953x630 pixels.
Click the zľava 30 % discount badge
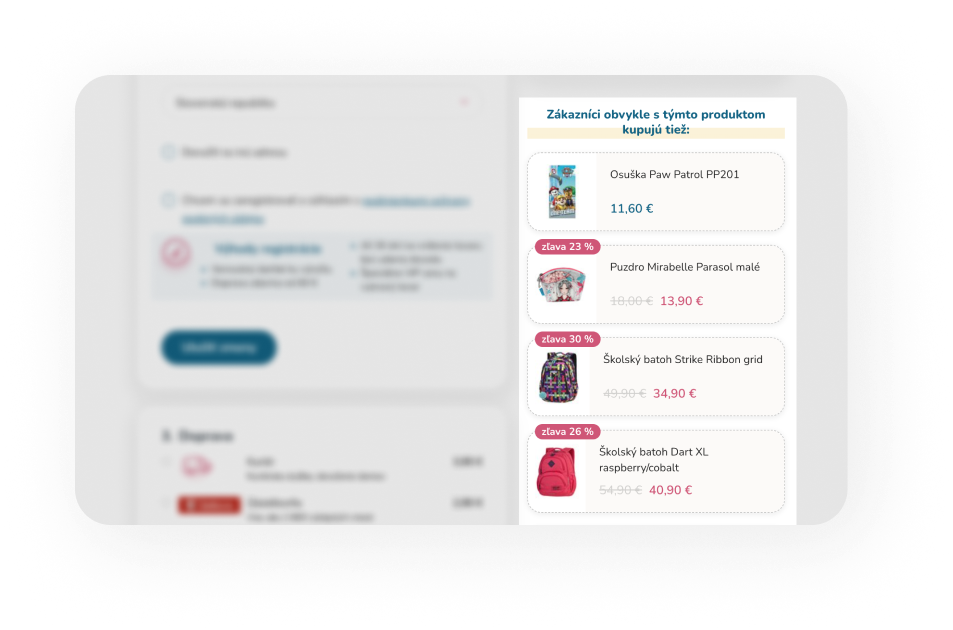(x=568, y=339)
